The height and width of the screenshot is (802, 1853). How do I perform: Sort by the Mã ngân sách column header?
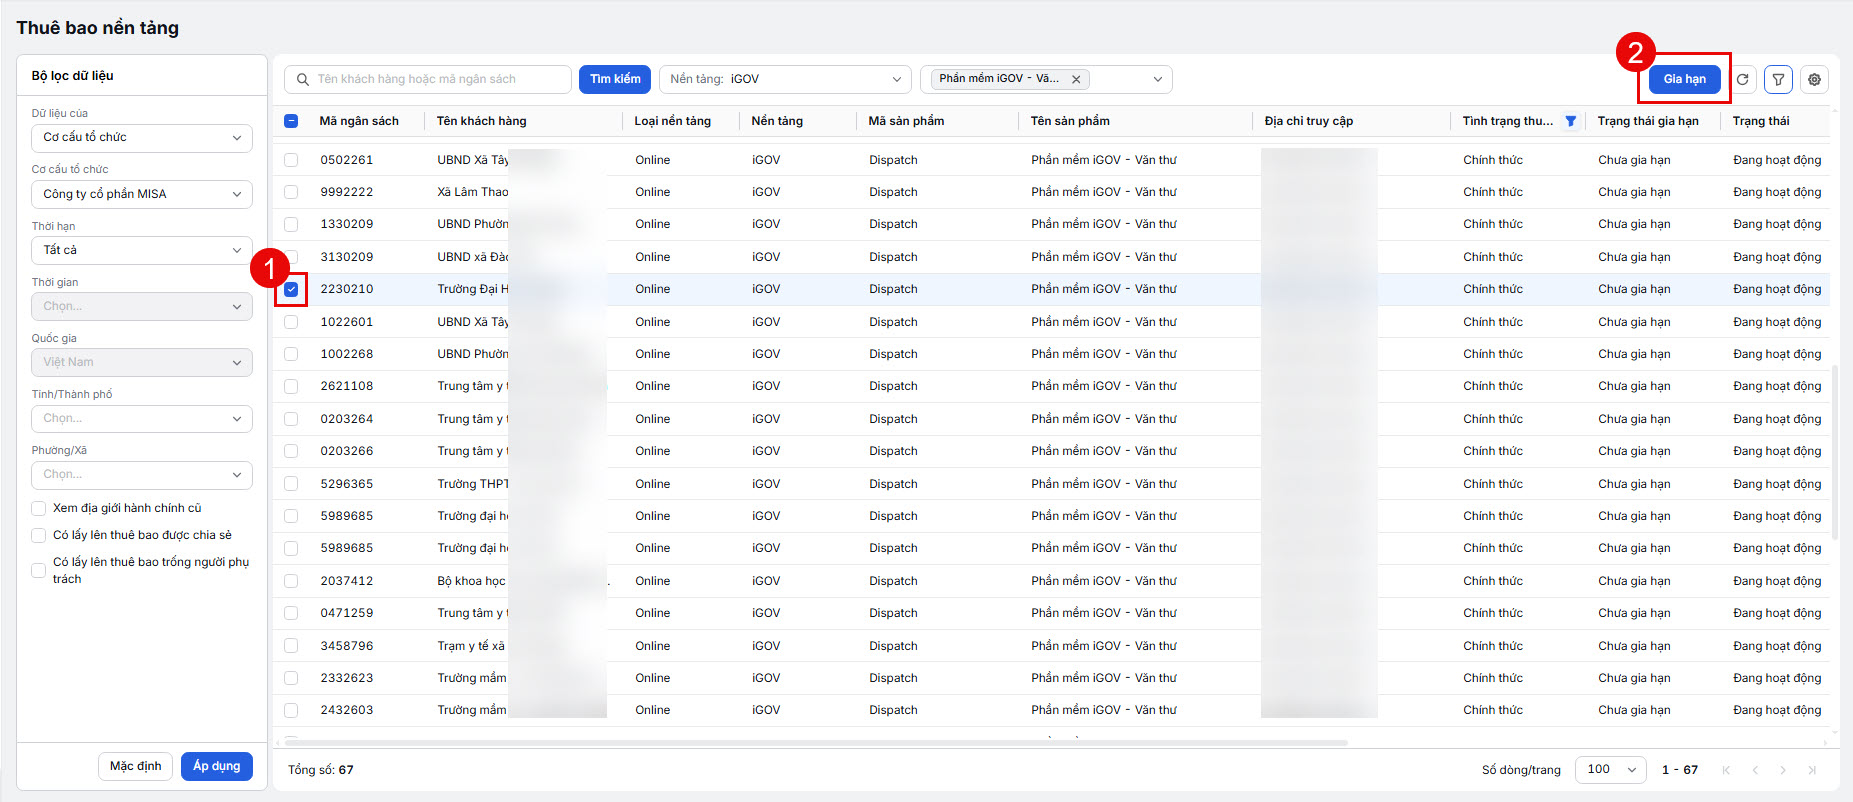[x=359, y=121]
